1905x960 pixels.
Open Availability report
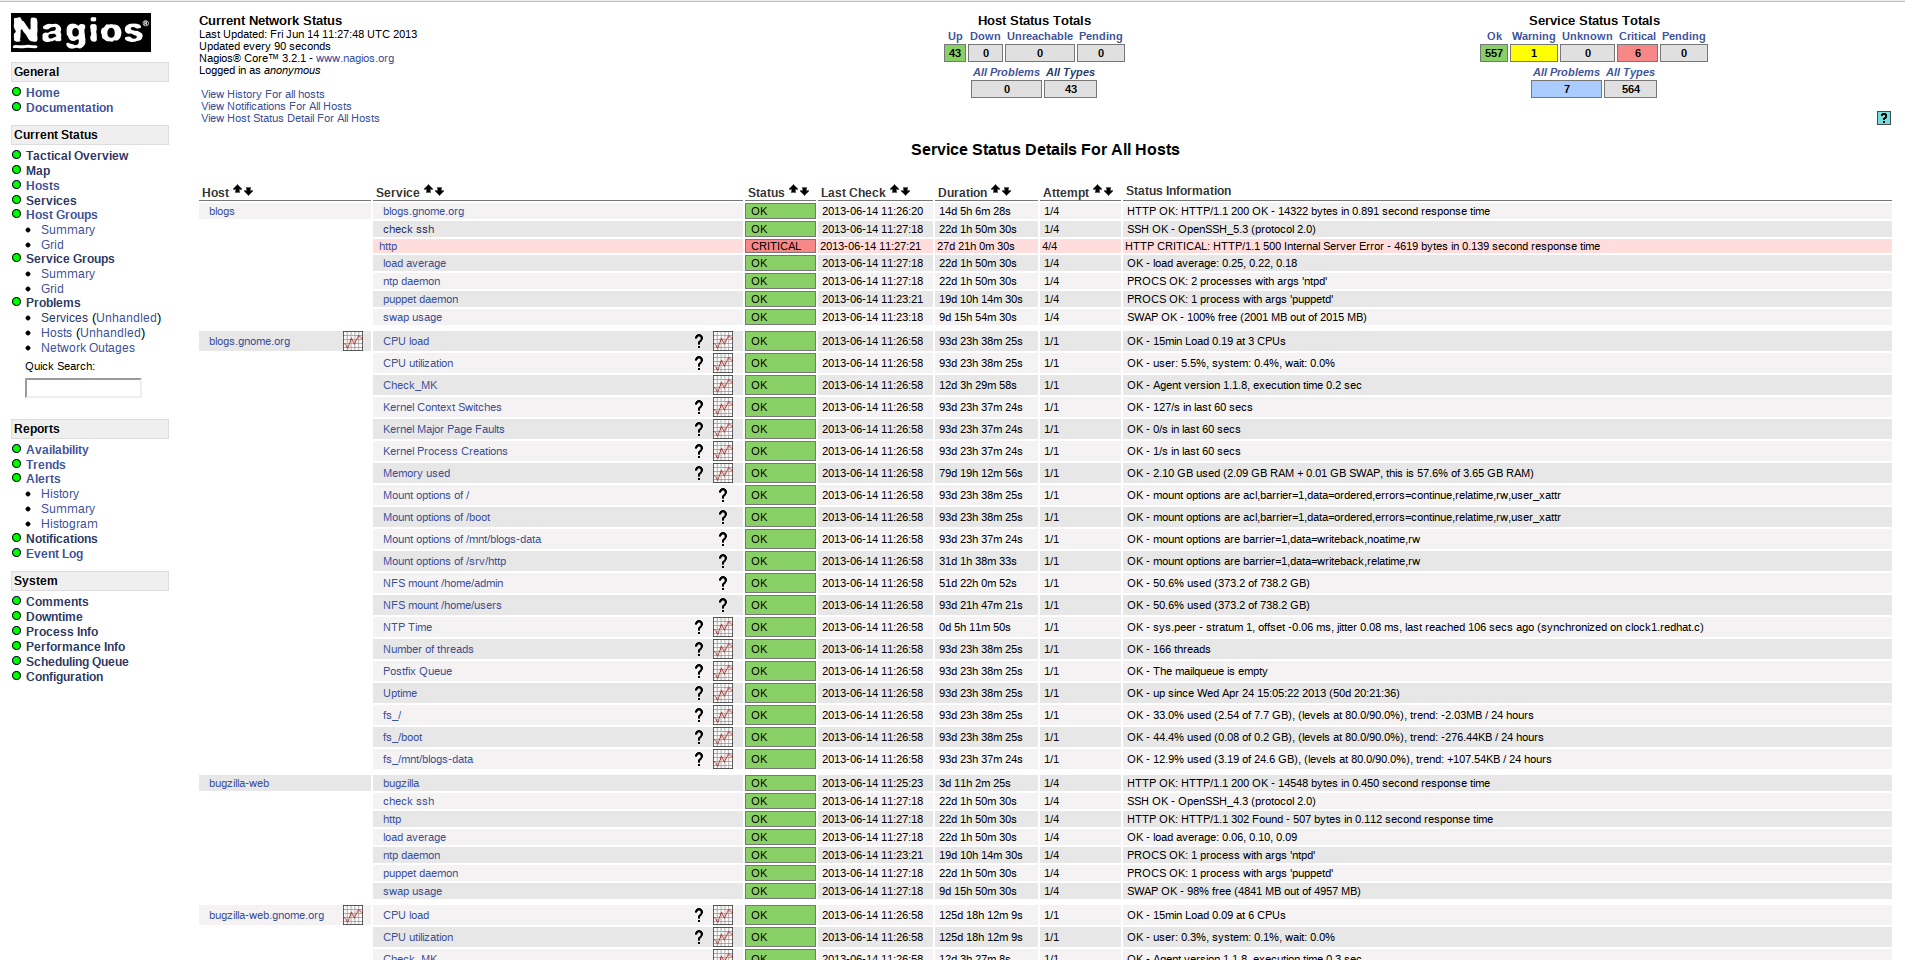[57, 450]
